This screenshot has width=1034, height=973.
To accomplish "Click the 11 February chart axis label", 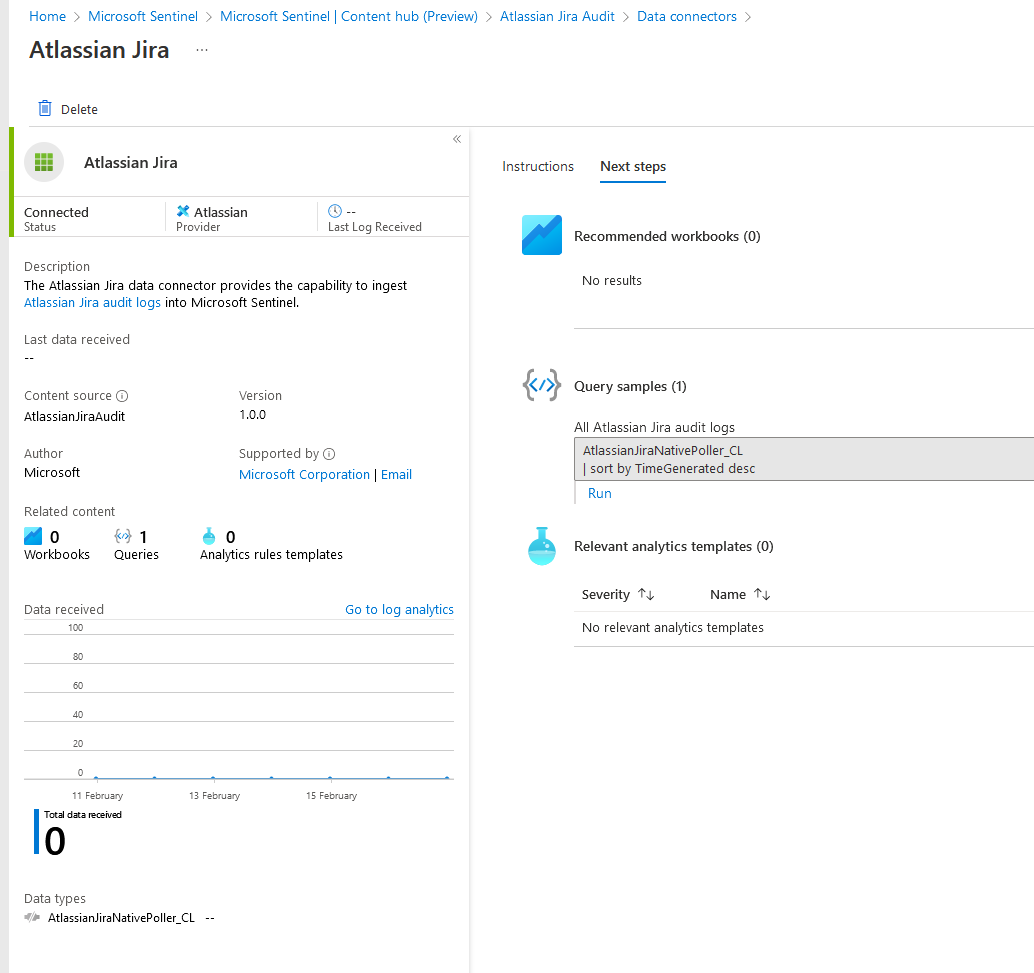I will [x=98, y=796].
